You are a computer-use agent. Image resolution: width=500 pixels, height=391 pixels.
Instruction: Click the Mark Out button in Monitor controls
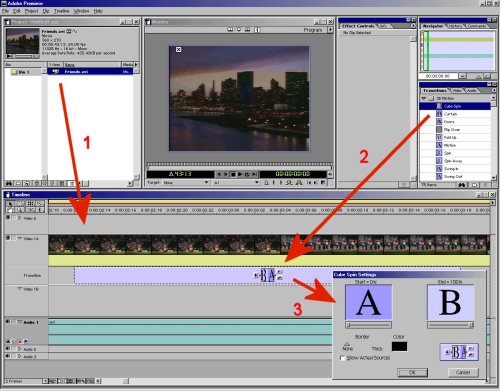click(x=281, y=183)
